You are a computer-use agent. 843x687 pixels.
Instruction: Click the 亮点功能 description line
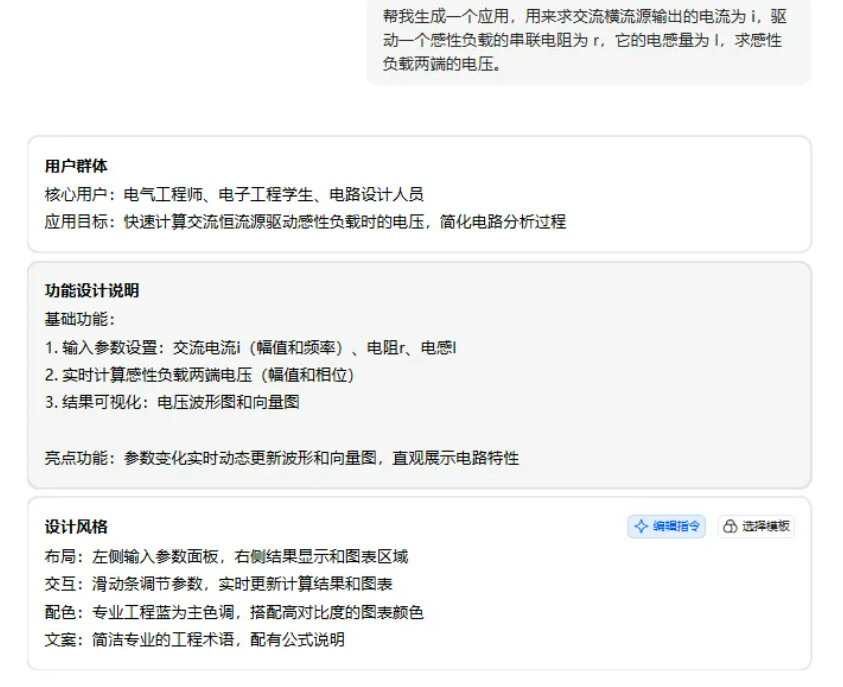282,458
